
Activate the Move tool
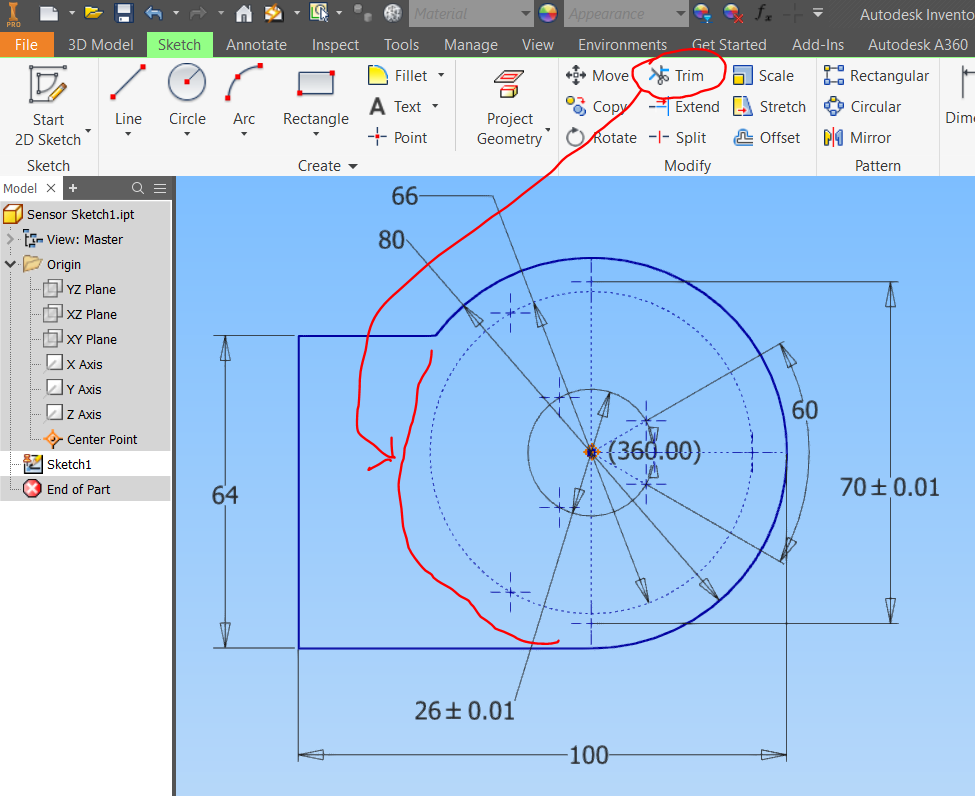coord(597,74)
